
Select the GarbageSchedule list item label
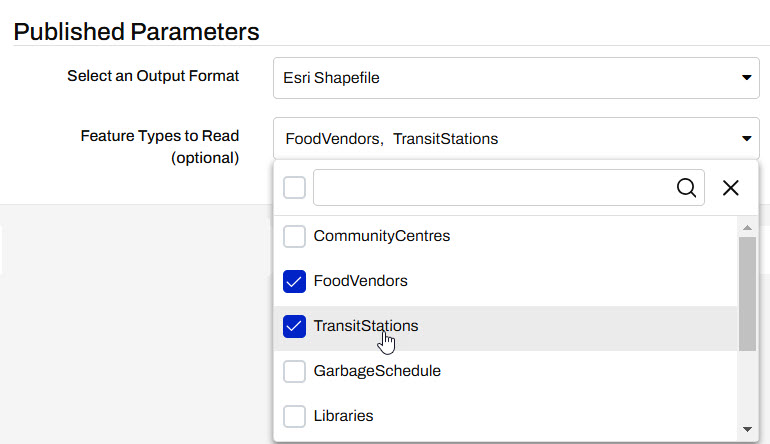tap(377, 371)
